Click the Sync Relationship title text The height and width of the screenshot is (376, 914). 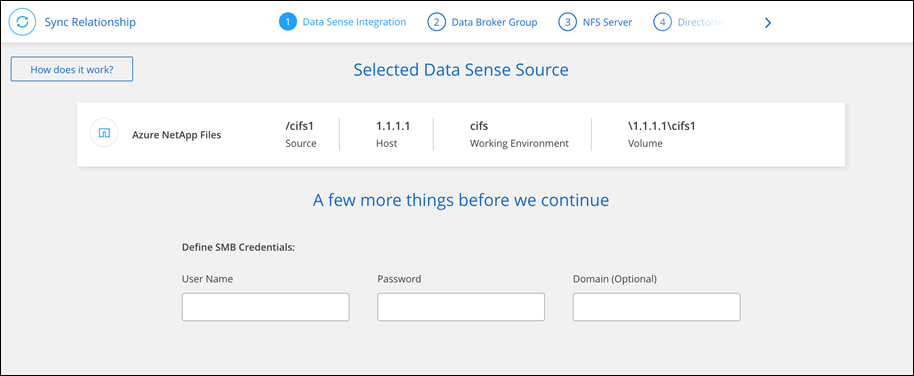coord(90,22)
